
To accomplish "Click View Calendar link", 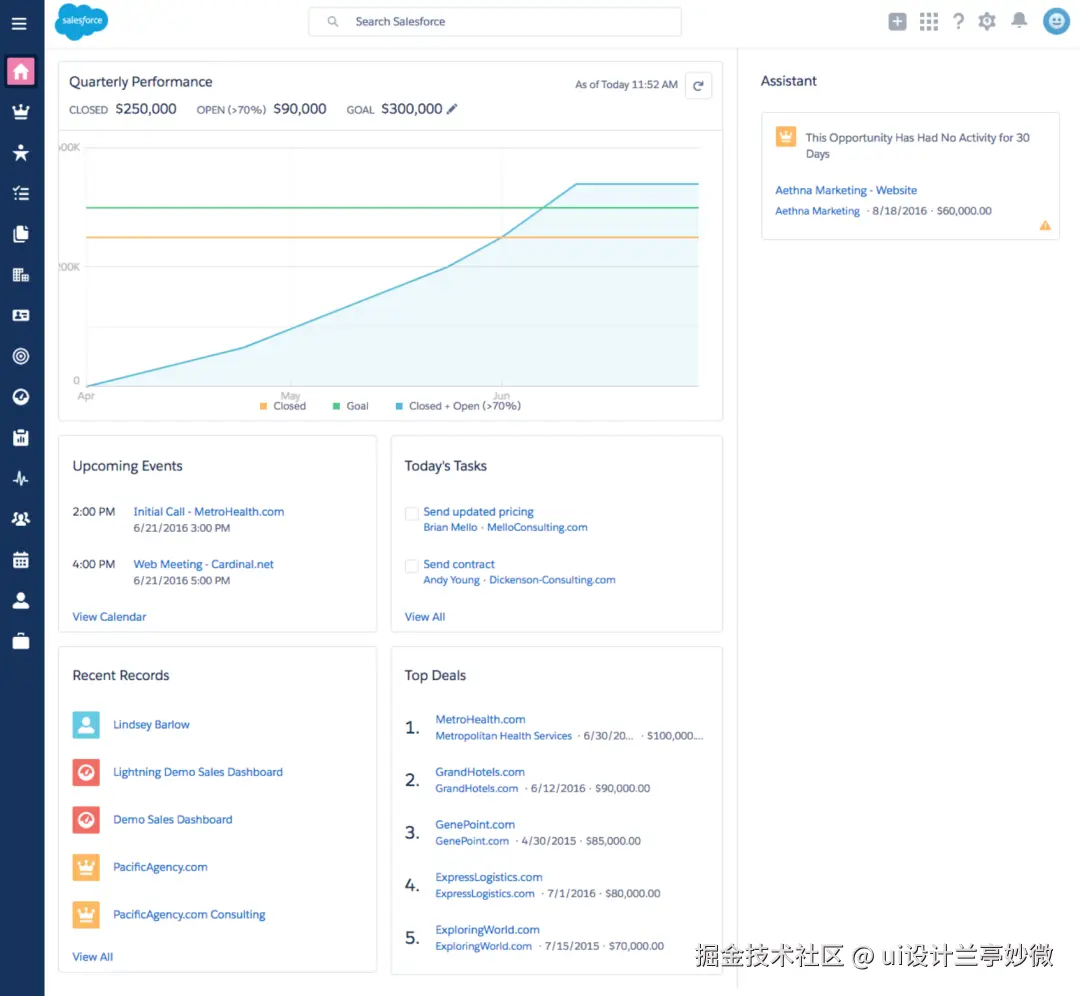I will click(x=110, y=616).
